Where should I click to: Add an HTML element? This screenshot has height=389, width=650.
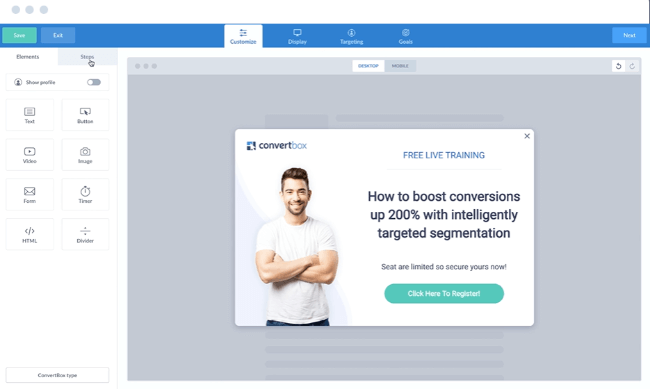pyautogui.click(x=30, y=234)
